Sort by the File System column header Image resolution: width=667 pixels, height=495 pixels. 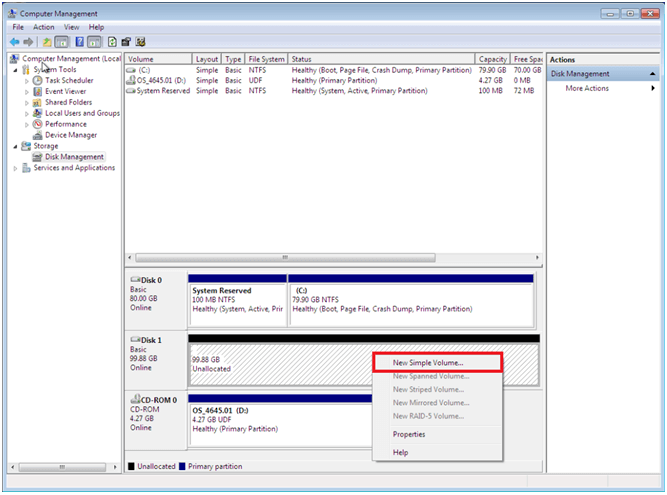click(266, 59)
